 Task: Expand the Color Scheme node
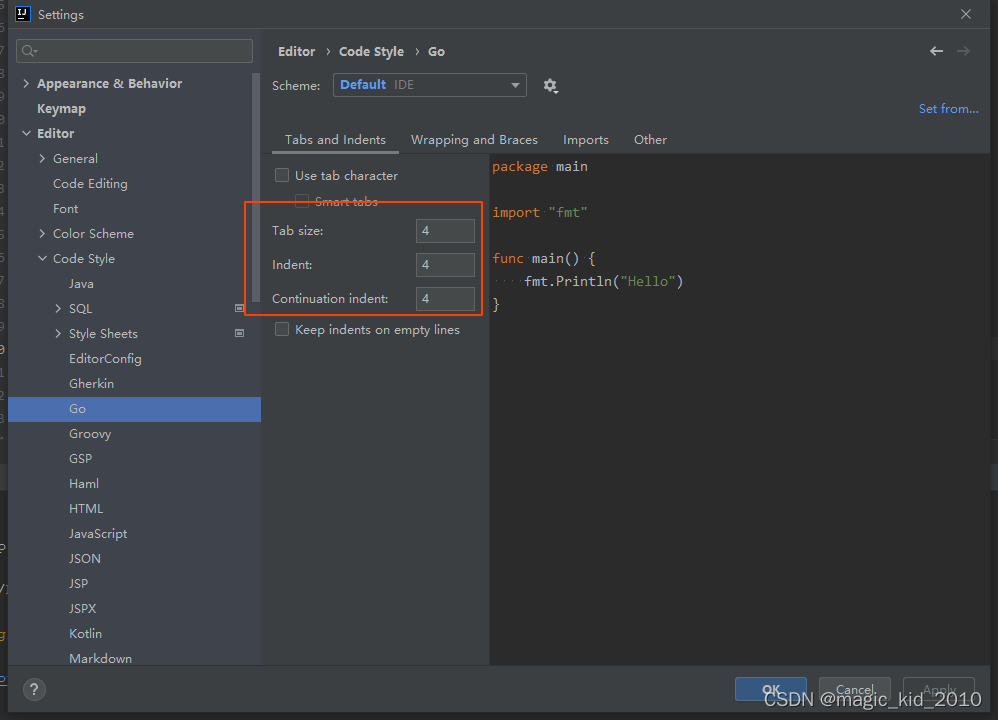pyautogui.click(x=42, y=234)
